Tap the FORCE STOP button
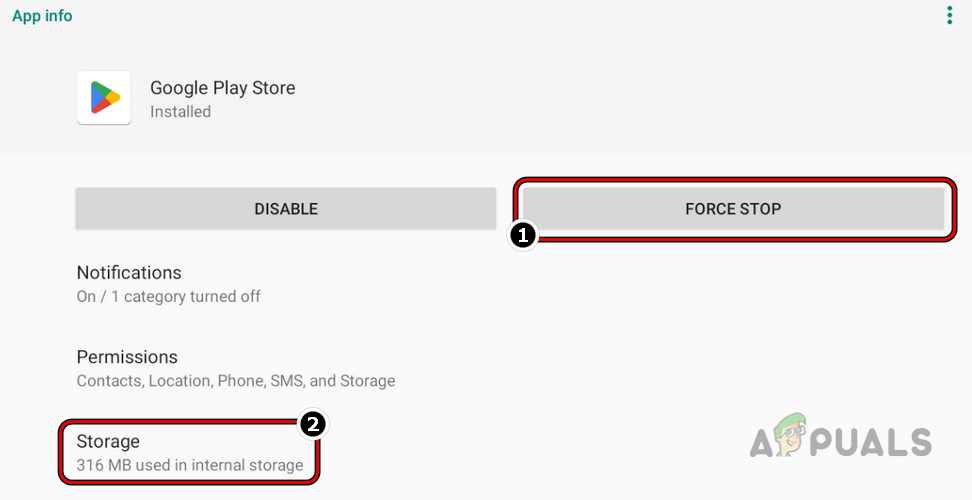This screenshot has height=500, width=972. tap(733, 209)
